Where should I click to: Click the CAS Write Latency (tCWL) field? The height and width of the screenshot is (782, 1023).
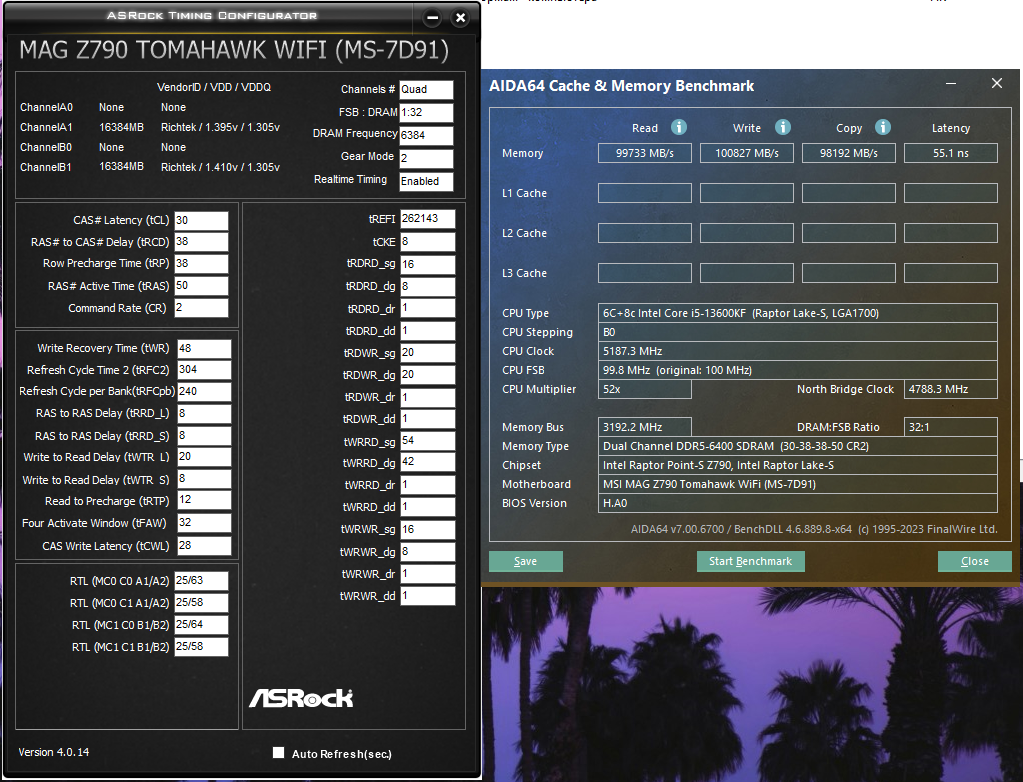point(204,546)
